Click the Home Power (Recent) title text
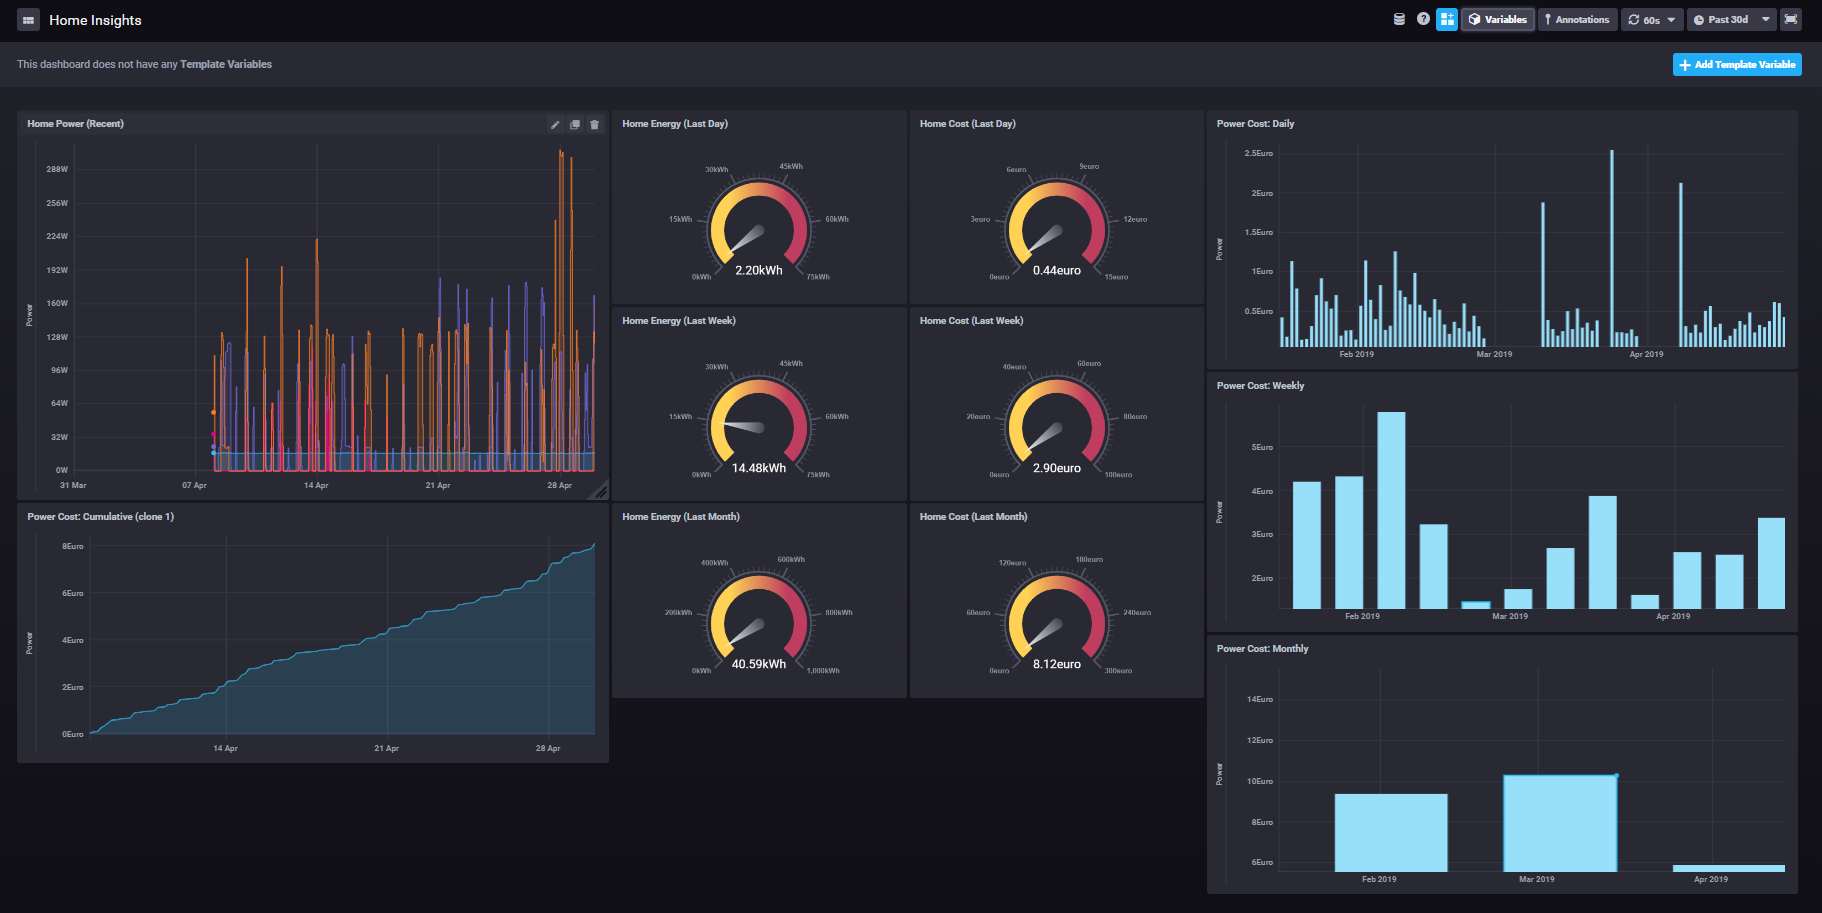The height and width of the screenshot is (913, 1822). [x=75, y=124]
